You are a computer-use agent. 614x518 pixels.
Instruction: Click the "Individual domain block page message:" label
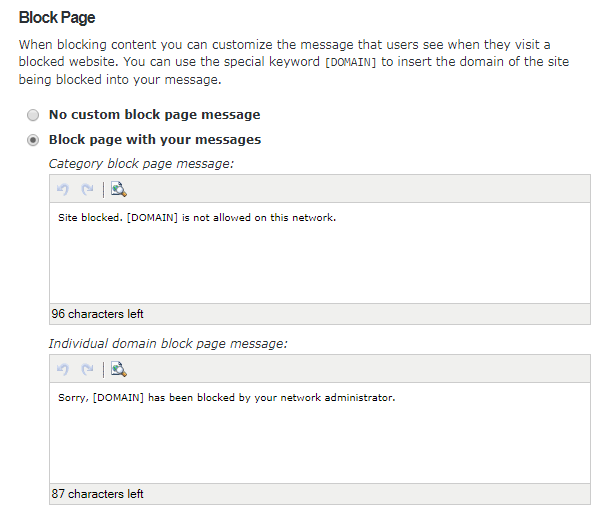coord(168,343)
